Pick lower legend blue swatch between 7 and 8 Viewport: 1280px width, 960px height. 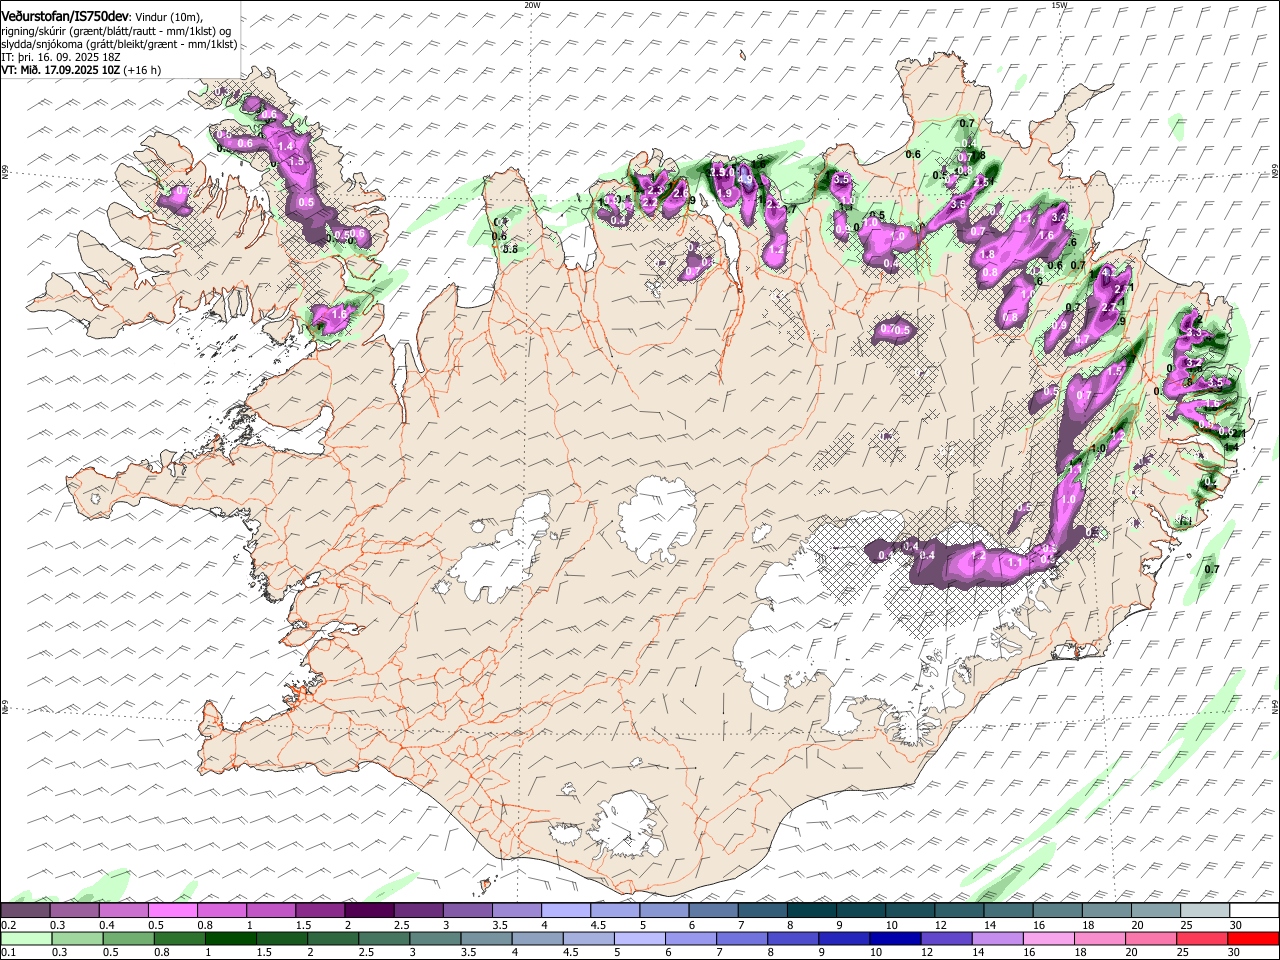740,938
